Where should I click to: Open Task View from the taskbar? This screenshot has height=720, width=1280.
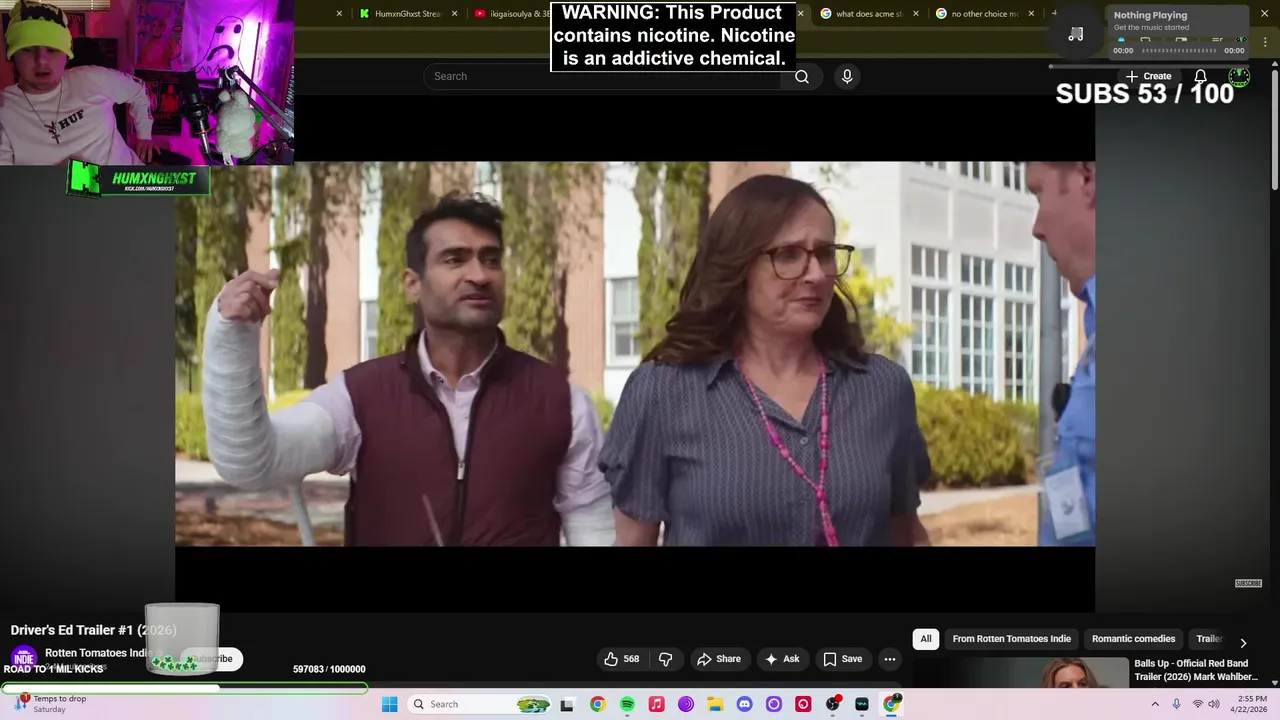pos(567,704)
